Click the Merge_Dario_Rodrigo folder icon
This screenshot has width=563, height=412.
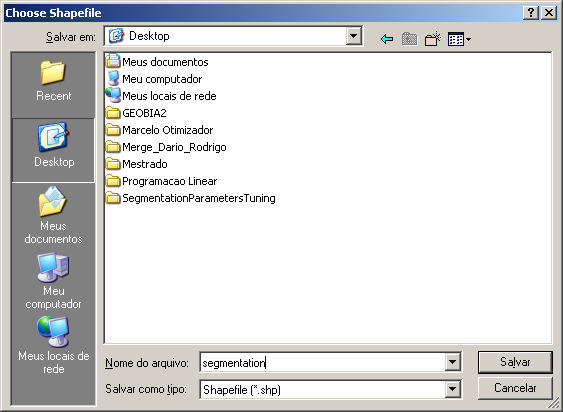113,147
